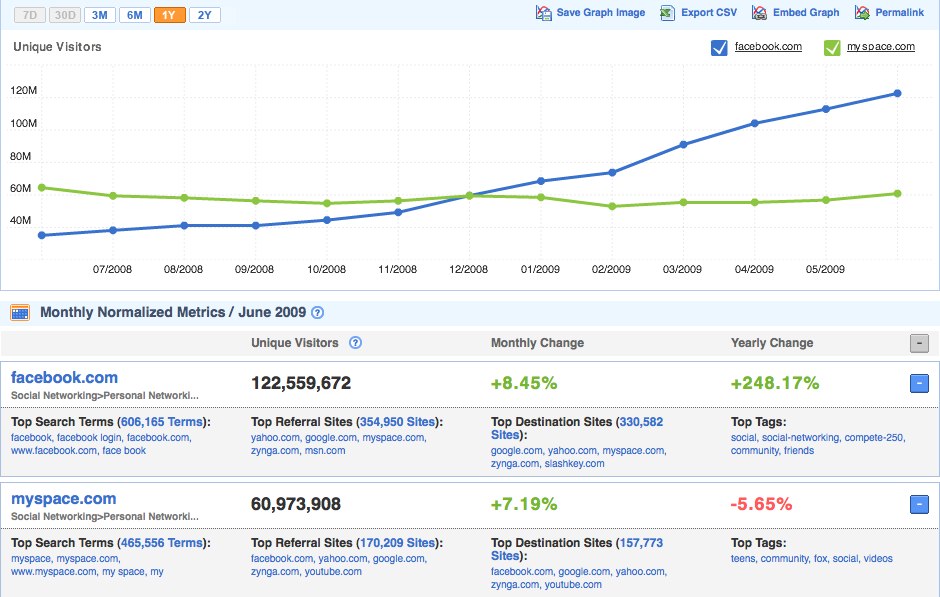Open the facebook.com site title in metrics table
This screenshot has width=940, height=597.
click(x=64, y=378)
